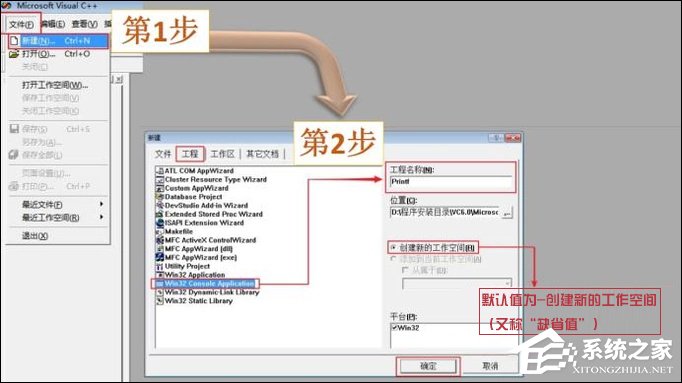
Task: Close the 新建 dialog
Action: point(513,138)
